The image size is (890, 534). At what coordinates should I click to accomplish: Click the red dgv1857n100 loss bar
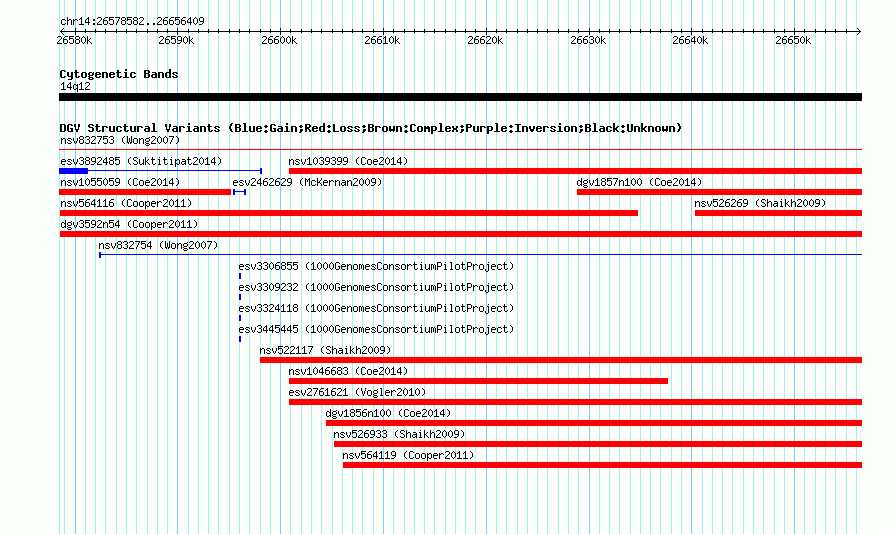[x=719, y=192]
